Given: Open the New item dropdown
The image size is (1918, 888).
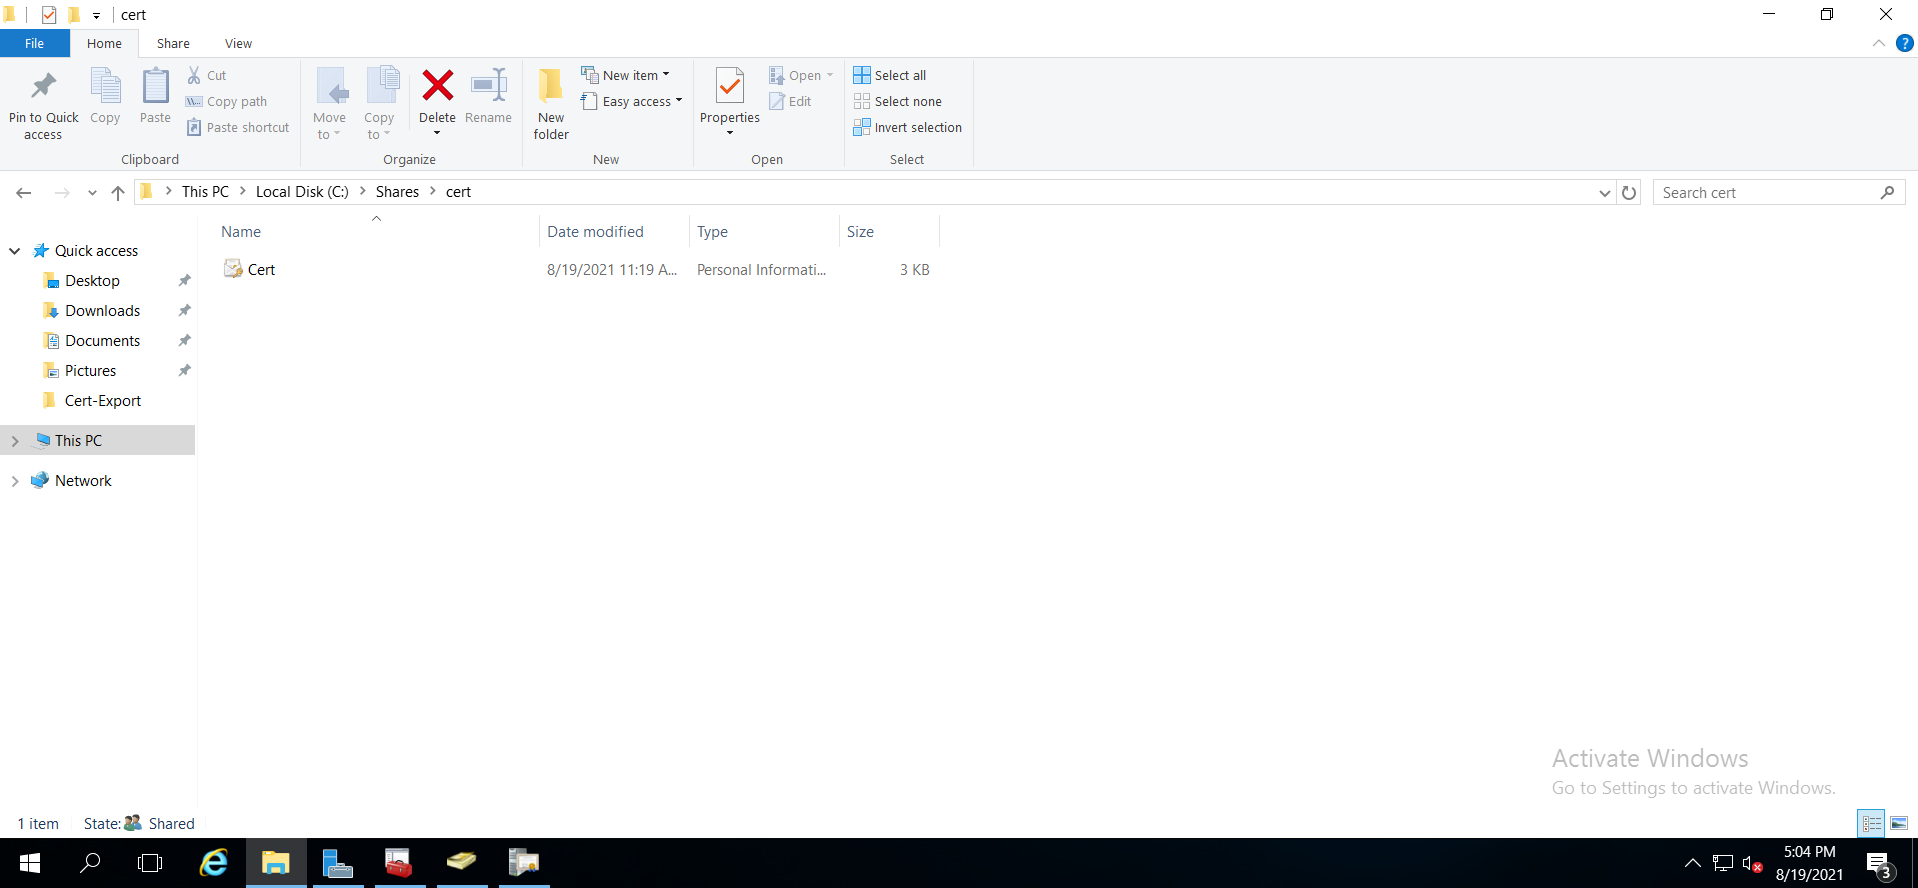Looking at the screenshot, I should click(626, 75).
